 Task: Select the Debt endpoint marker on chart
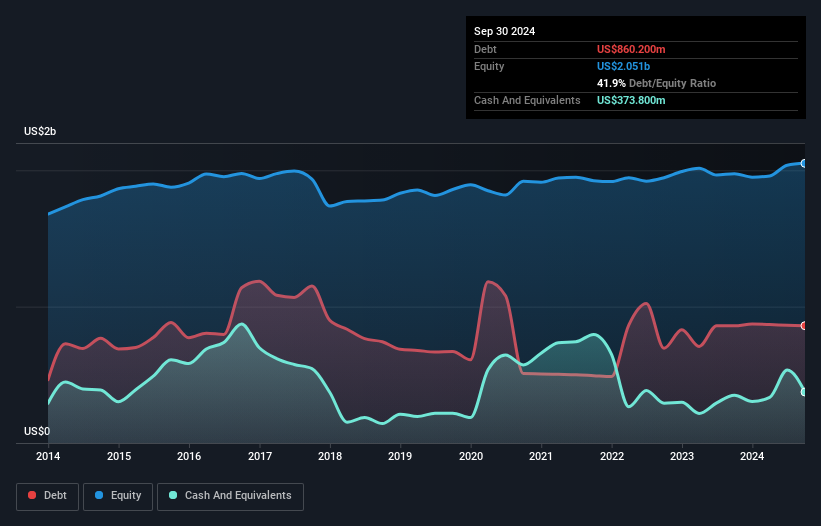tap(804, 326)
